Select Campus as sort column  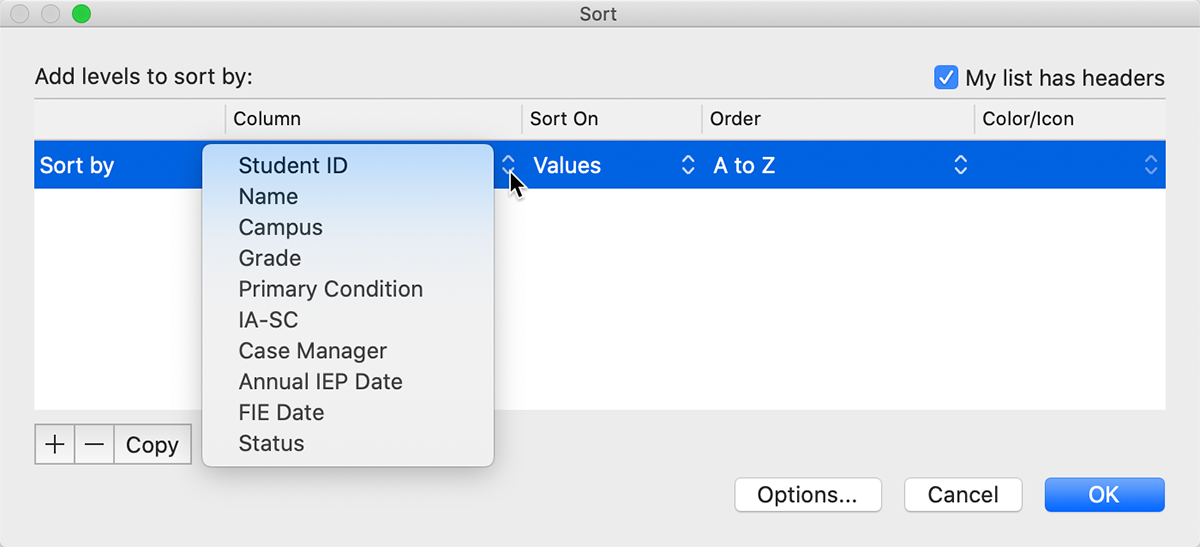pos(280,228)
